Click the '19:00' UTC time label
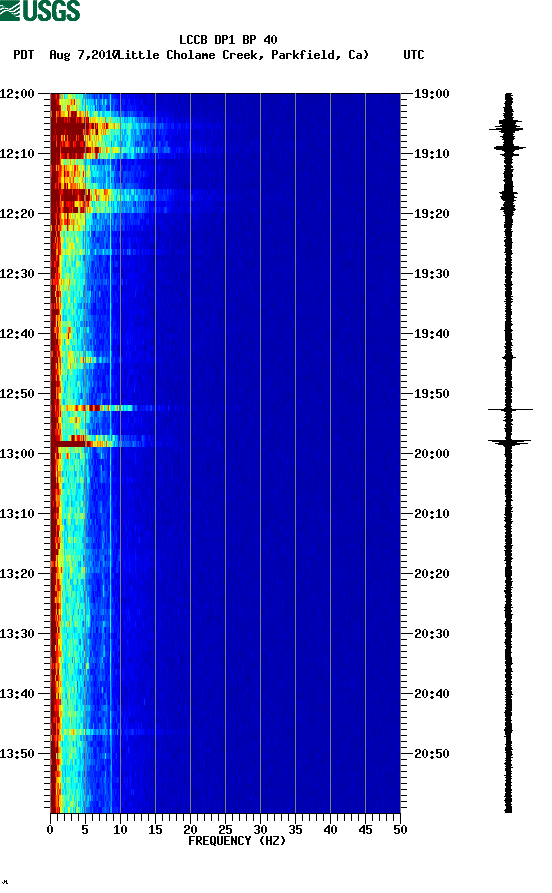The height and width of the screenshot is (893, 552). click(432, 94)
